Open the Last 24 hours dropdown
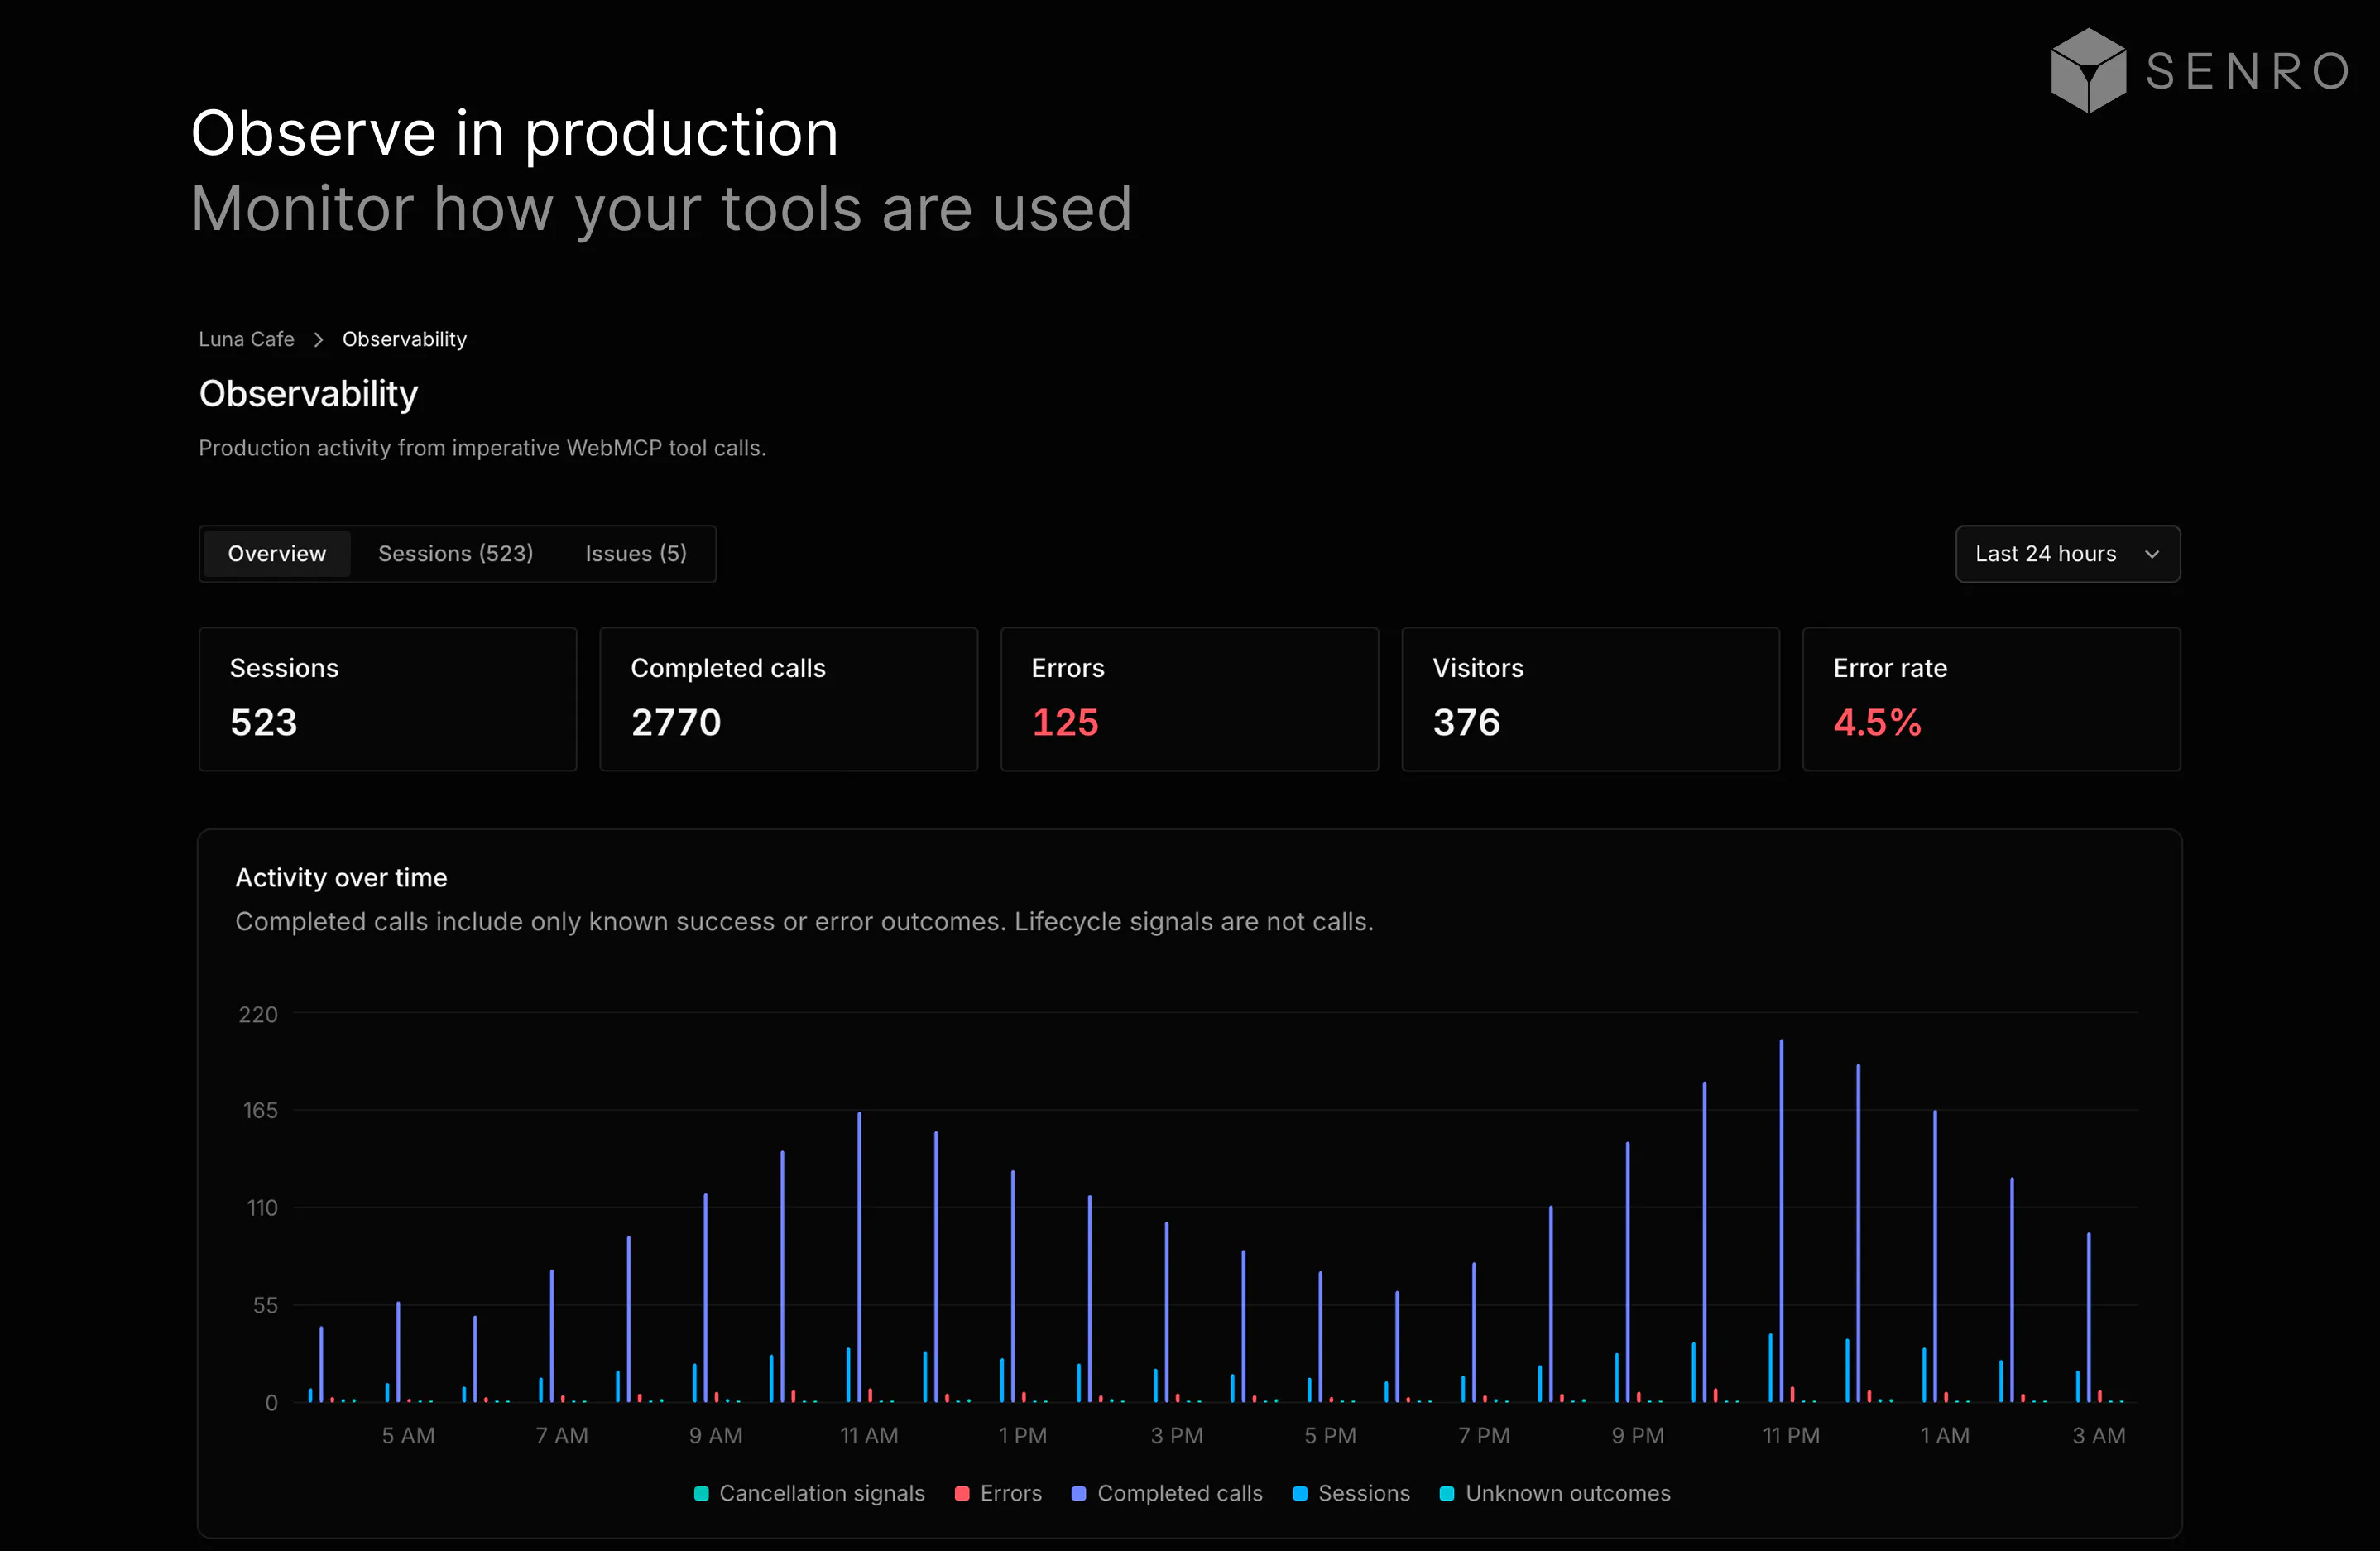Image resolution: width=2380 pixels, height=1551 pixels. tap(2067, 554)
